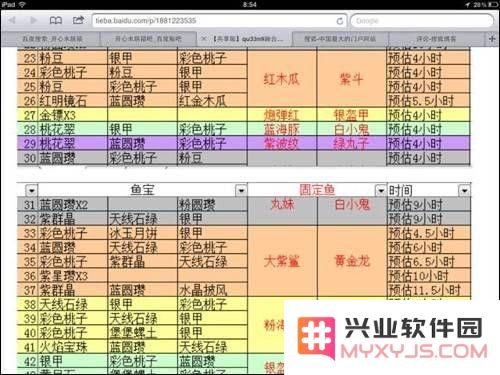Switch to the second browser tab
Viewport: 500px width, 375px height.
pyautogui.click(x=148, y=39)
